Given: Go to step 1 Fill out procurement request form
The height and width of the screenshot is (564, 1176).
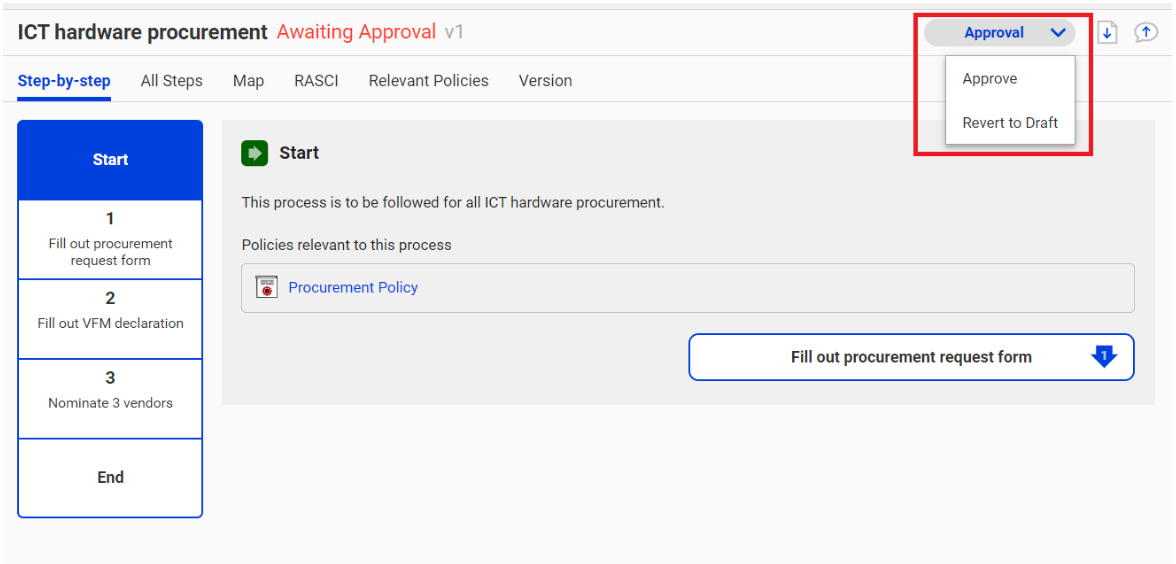Looking at the screenshot, I should coord(110,239).
